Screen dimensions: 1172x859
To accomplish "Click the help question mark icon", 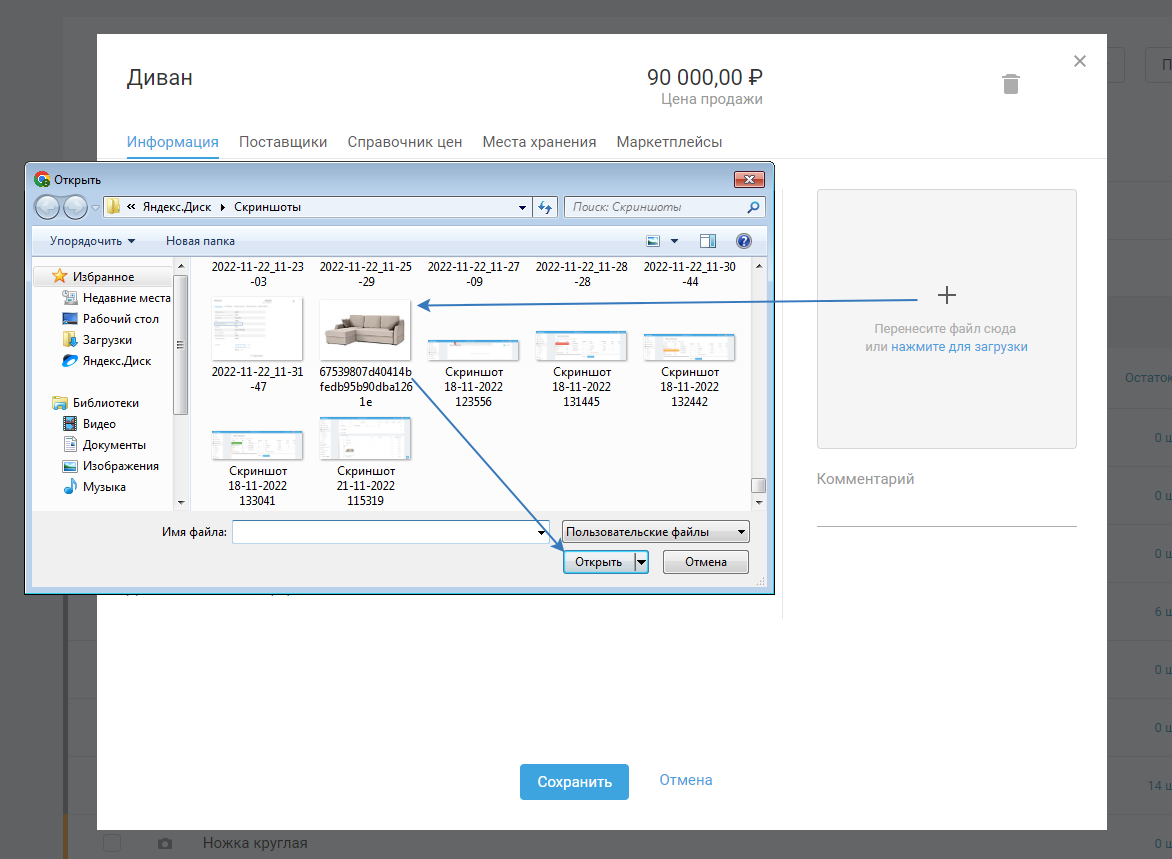I will [743, 241].
